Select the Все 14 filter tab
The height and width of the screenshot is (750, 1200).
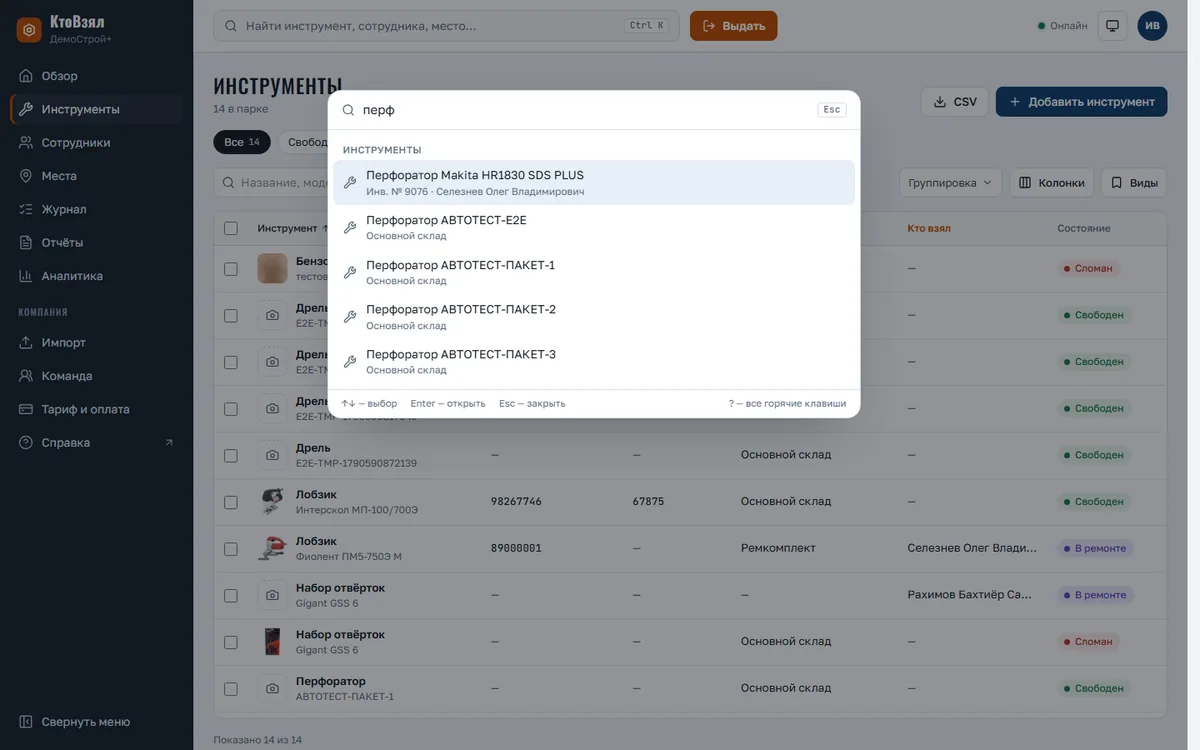(x=242, y=142)
